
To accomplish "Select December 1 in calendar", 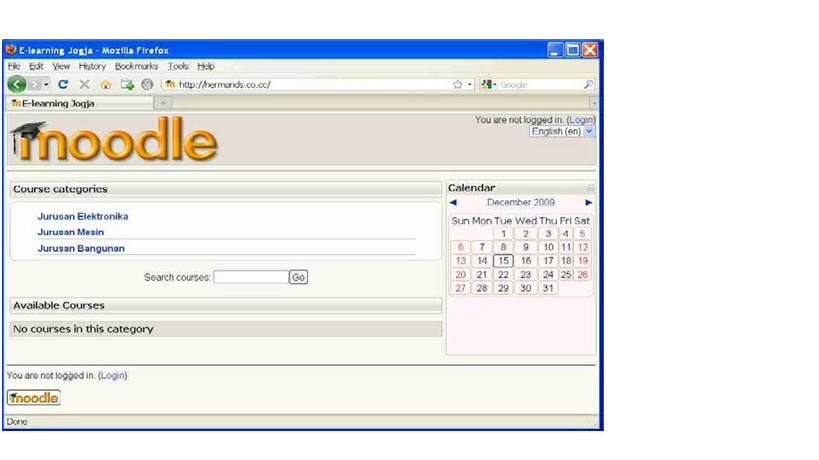I will [x=503, y=233].
